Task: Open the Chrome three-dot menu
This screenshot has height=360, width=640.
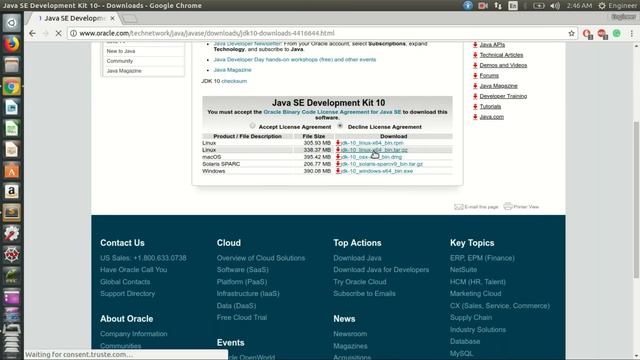Action: pyautogui.click(x=631, y=33)
